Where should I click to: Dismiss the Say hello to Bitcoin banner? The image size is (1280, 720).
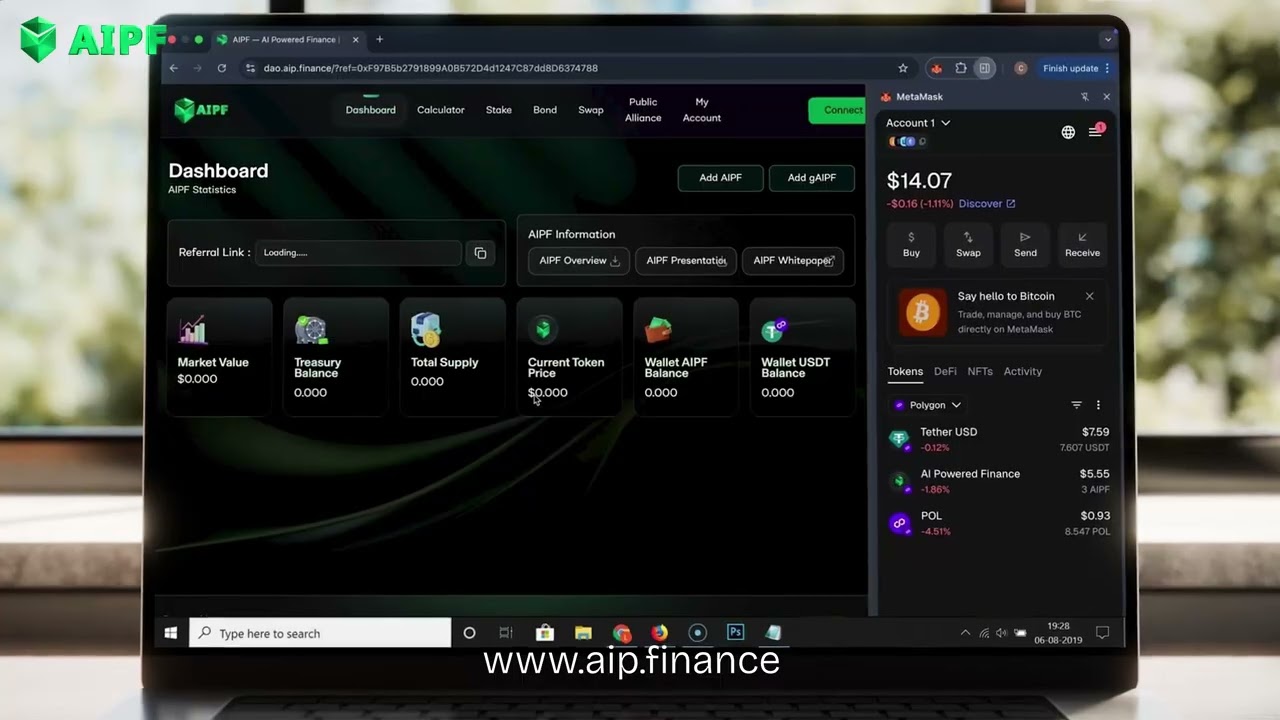point(1089,296)
